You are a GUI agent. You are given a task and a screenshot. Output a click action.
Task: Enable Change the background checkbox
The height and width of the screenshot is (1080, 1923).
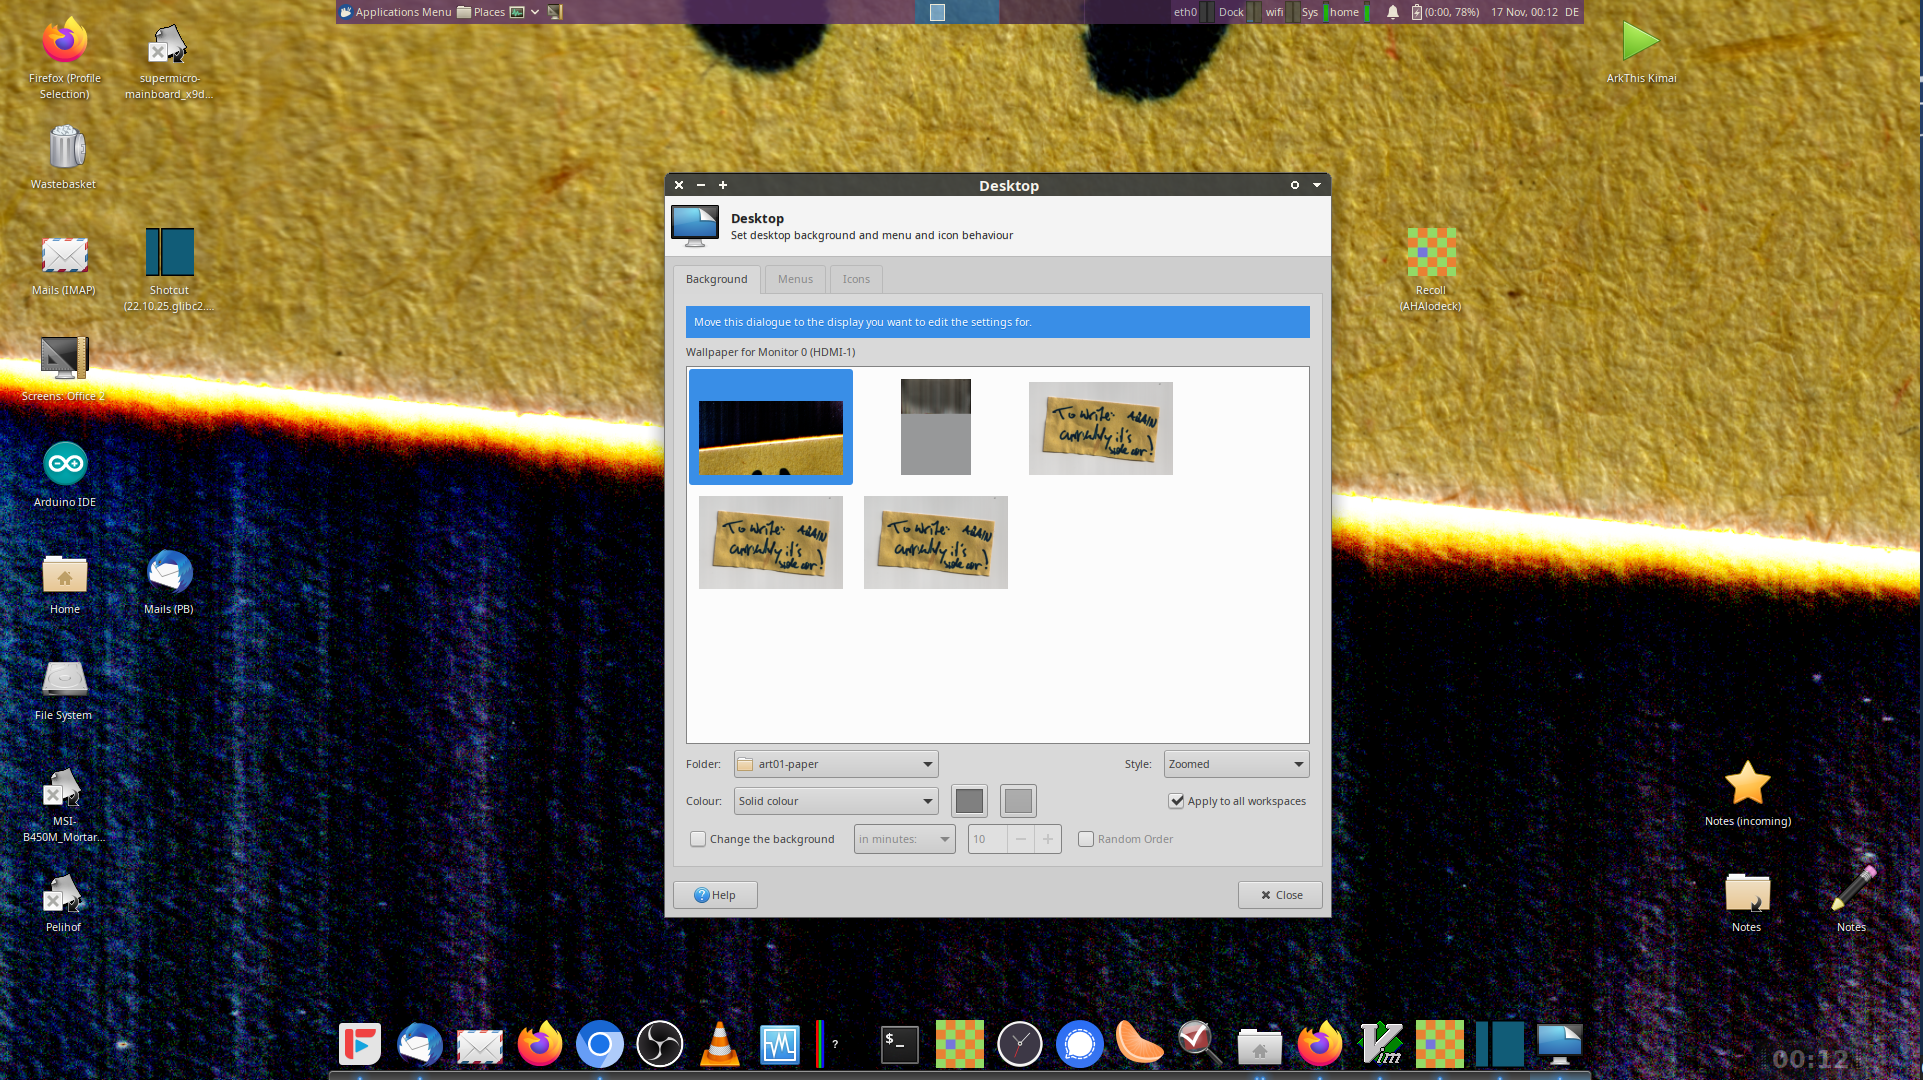tap(698, 839)
